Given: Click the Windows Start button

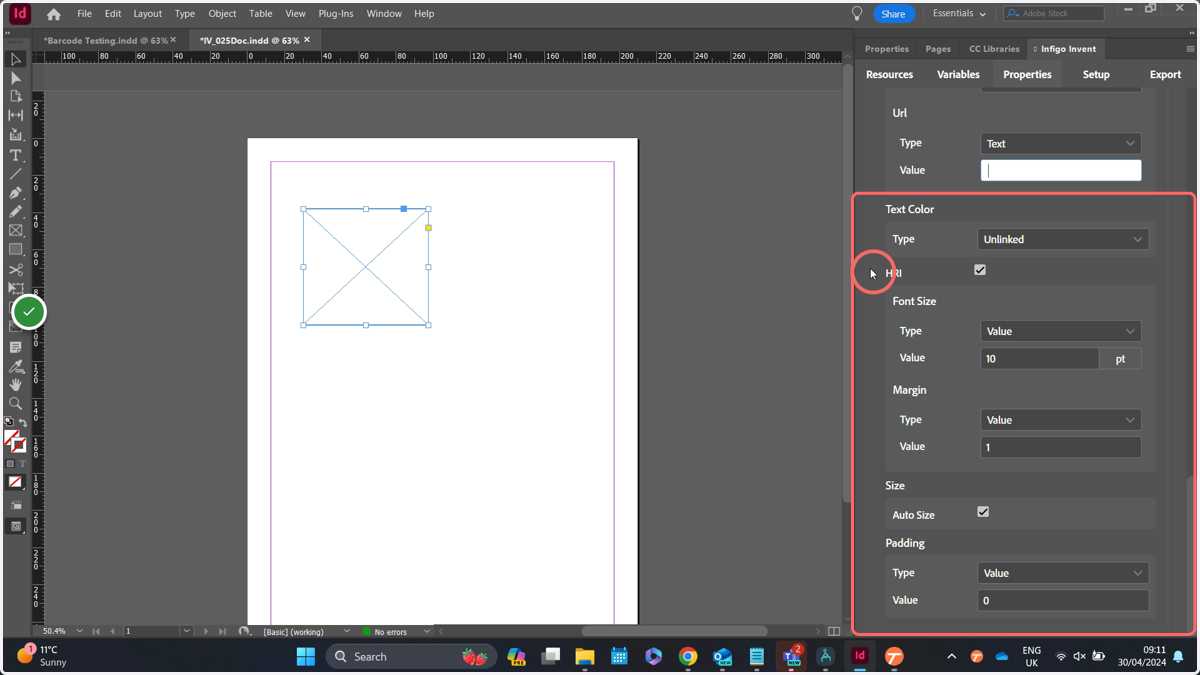Looking at the screenshot, I should 306,656.
